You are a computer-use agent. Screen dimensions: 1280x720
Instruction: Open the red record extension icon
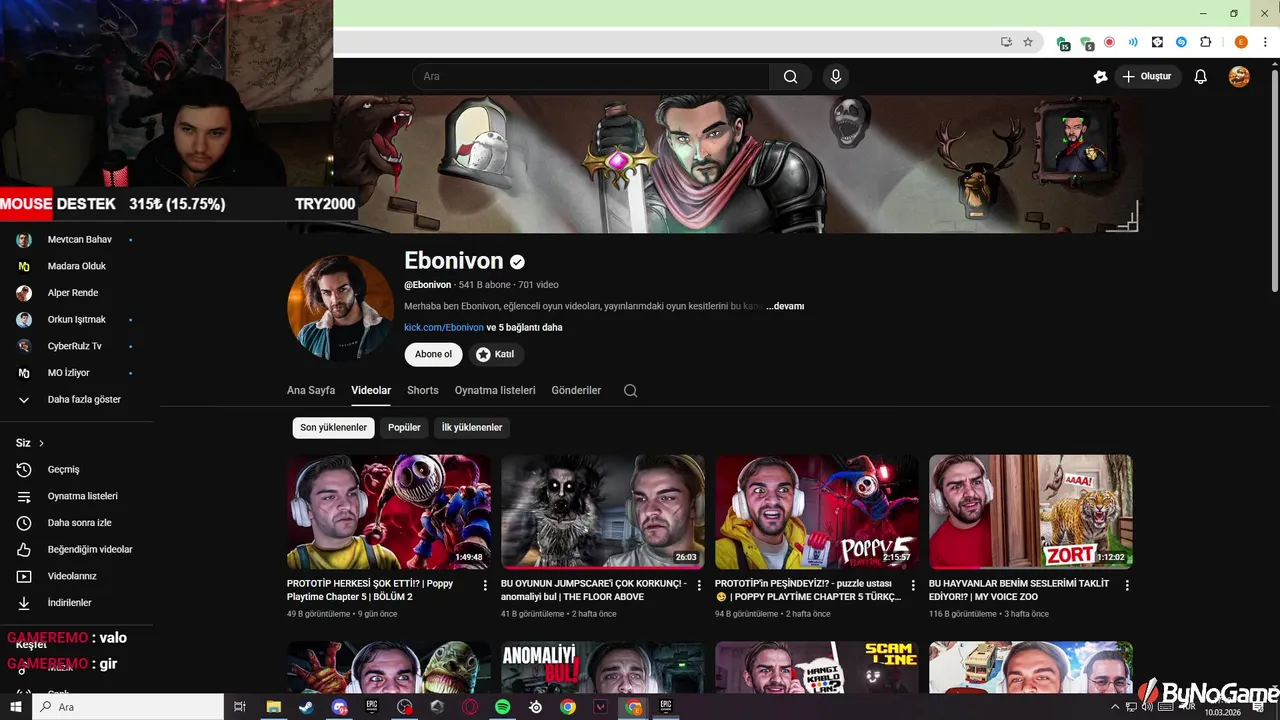[1110, 42]
